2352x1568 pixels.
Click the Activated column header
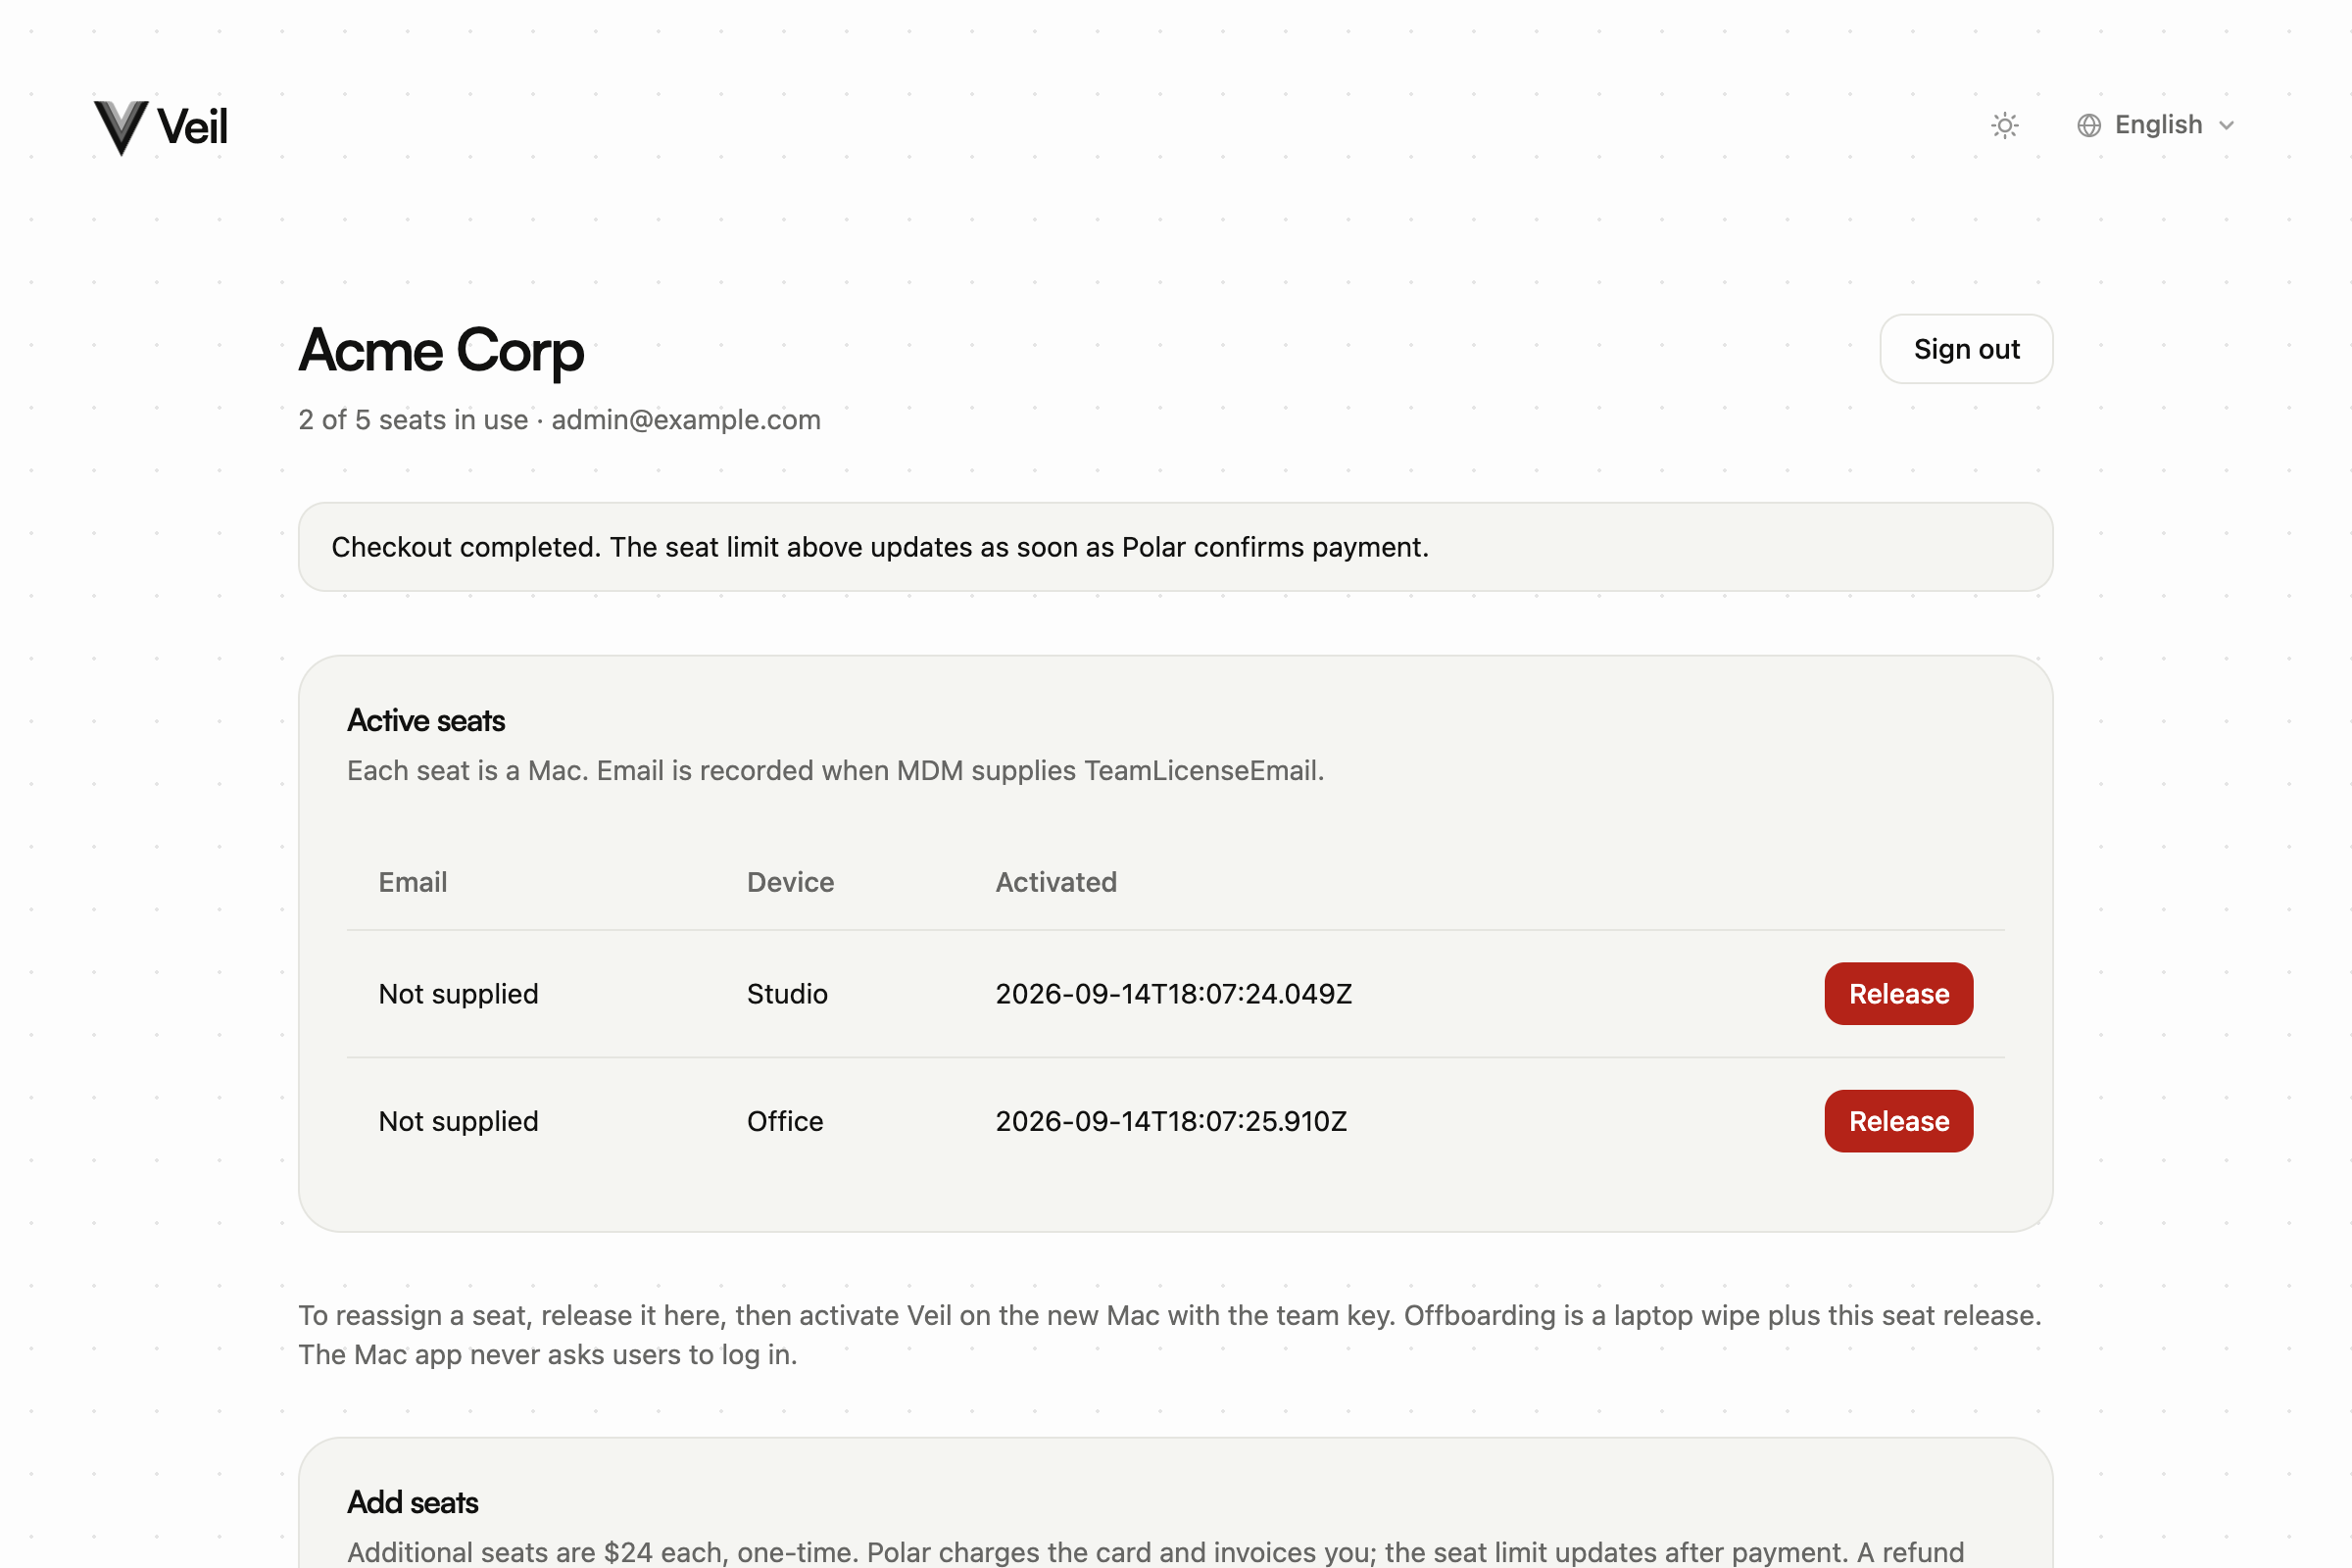(1056, 882)
